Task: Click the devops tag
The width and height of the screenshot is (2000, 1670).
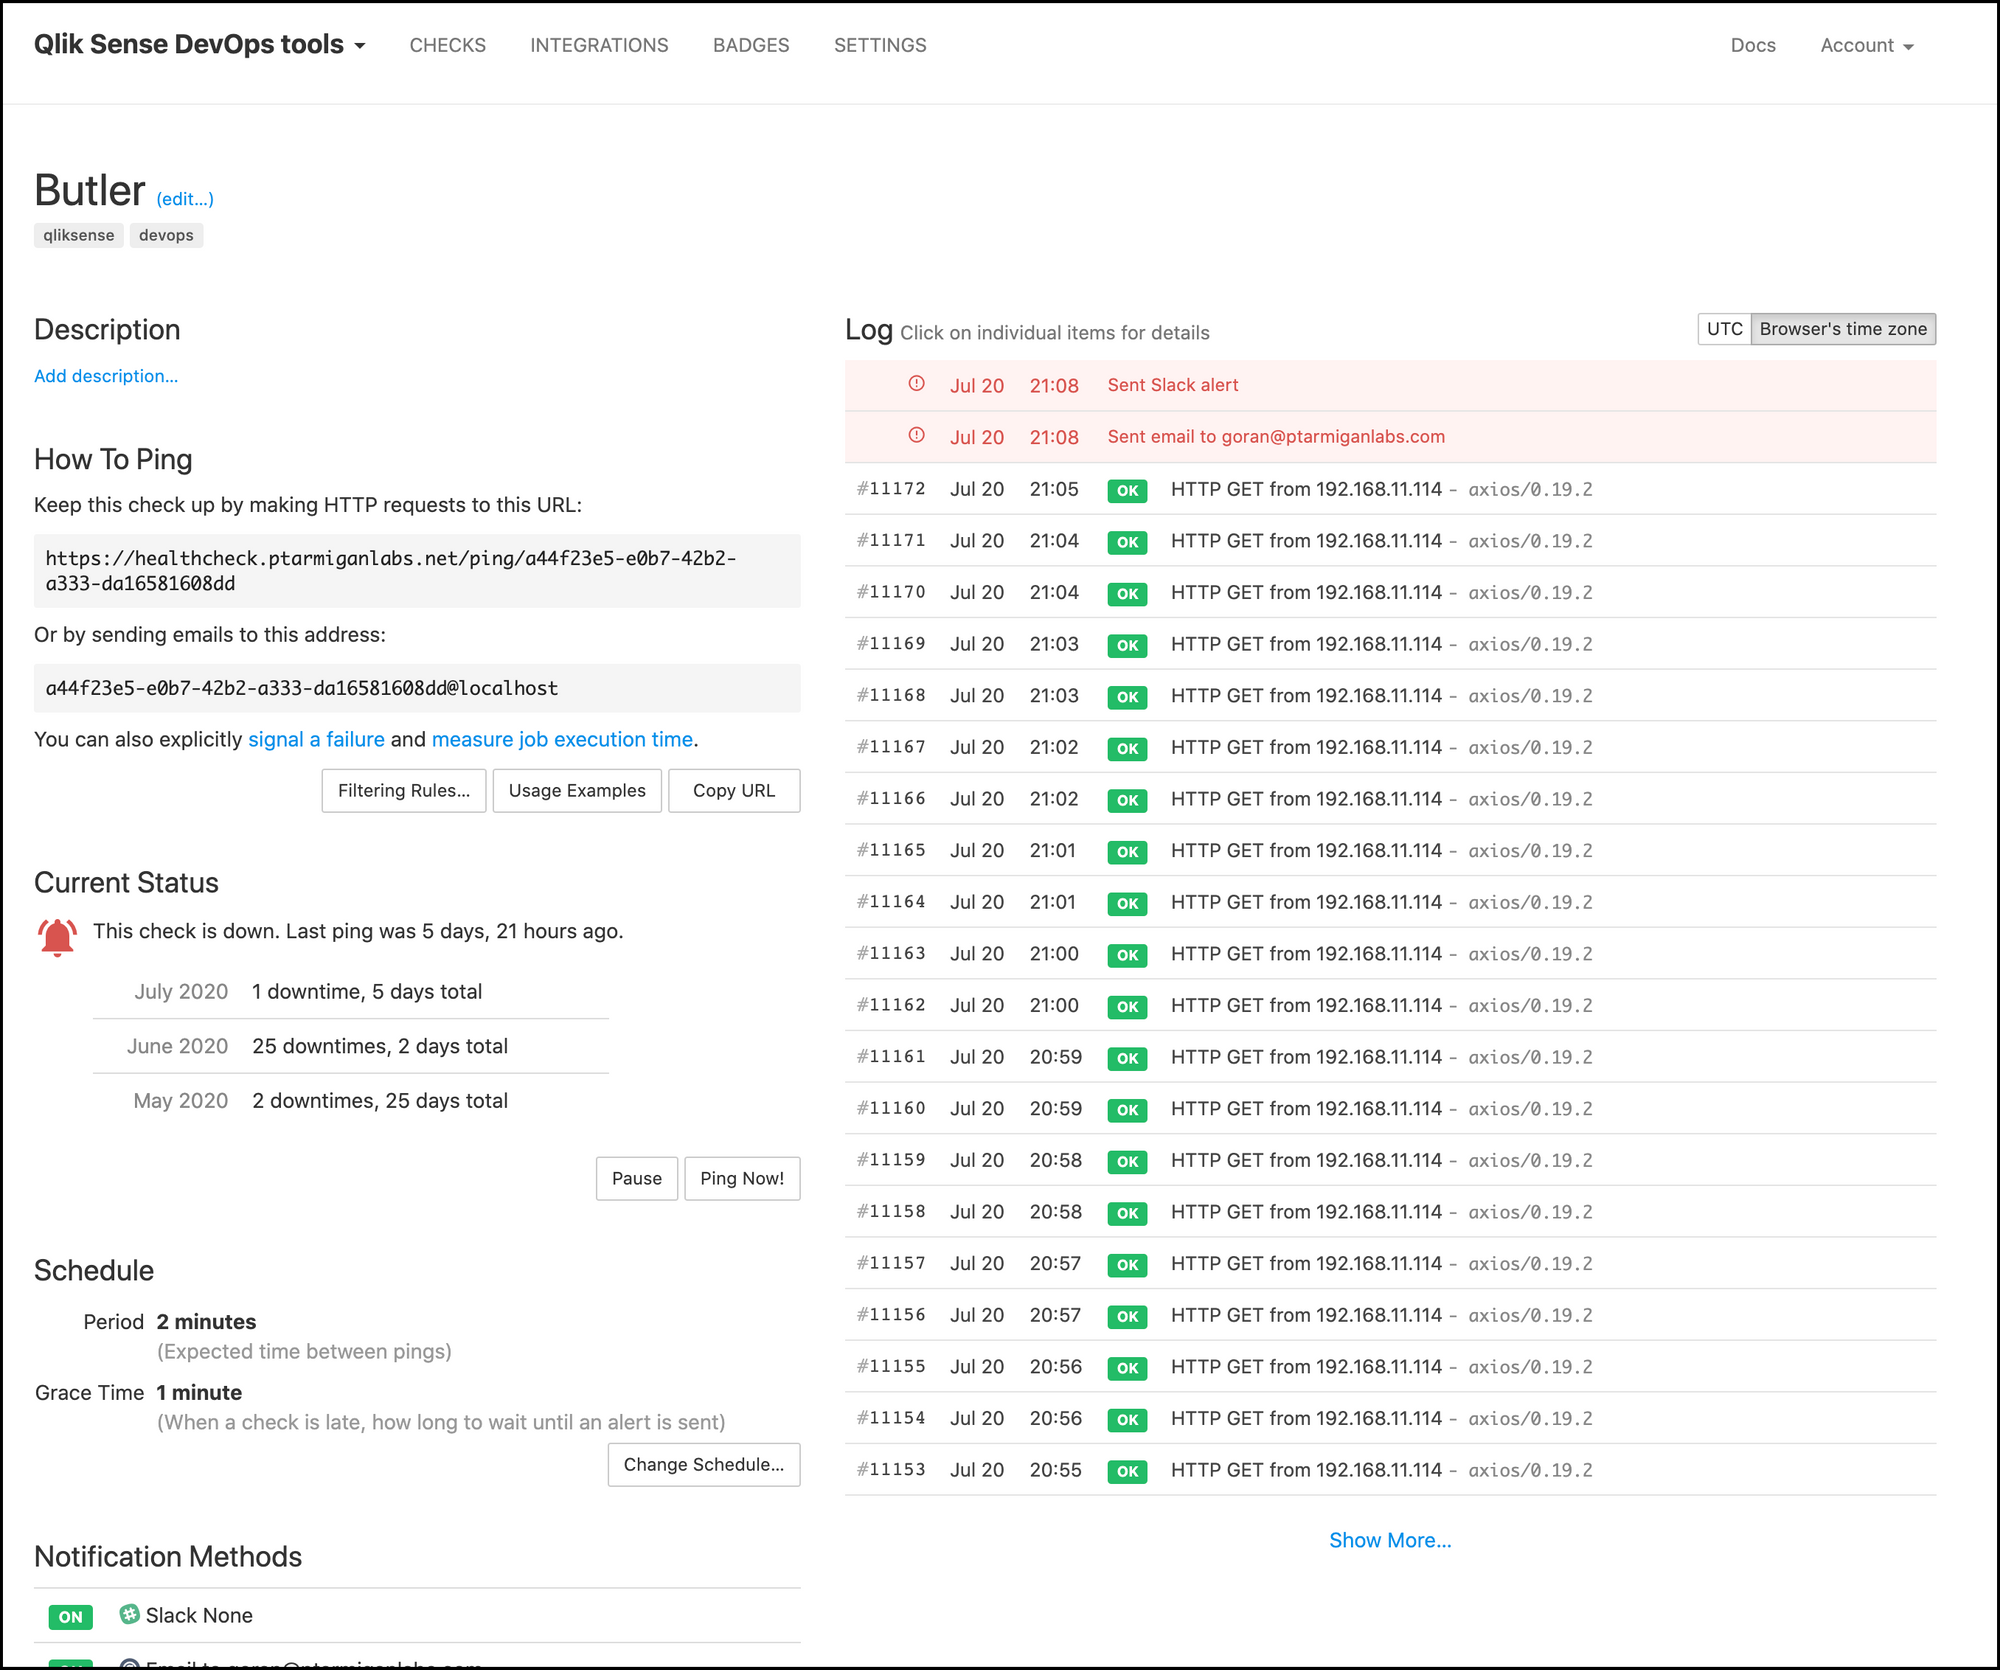Action: click(x=166, y=235)
